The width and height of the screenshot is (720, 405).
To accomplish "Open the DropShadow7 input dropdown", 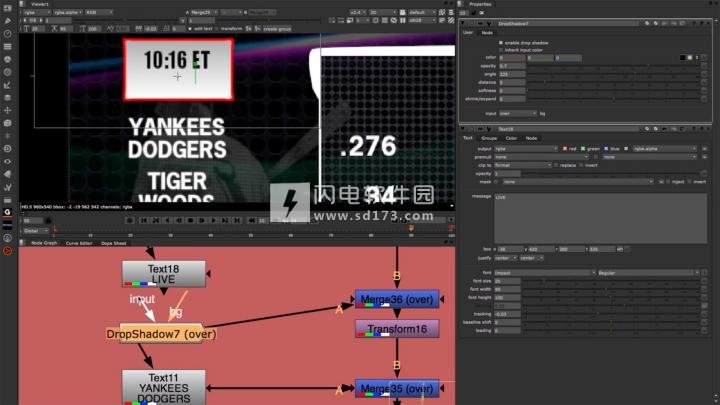I will click(518, 113).
